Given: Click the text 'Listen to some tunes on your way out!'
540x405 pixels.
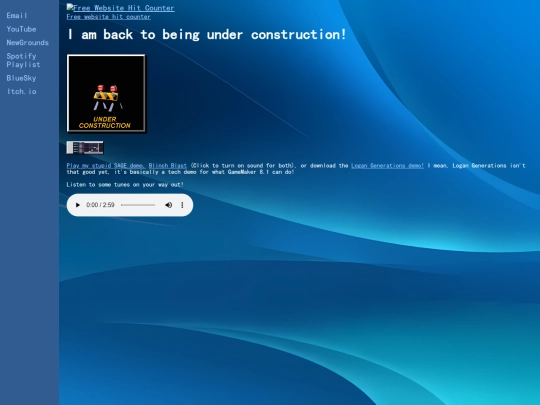Looking at the screenshot, I should pos(125,185).
